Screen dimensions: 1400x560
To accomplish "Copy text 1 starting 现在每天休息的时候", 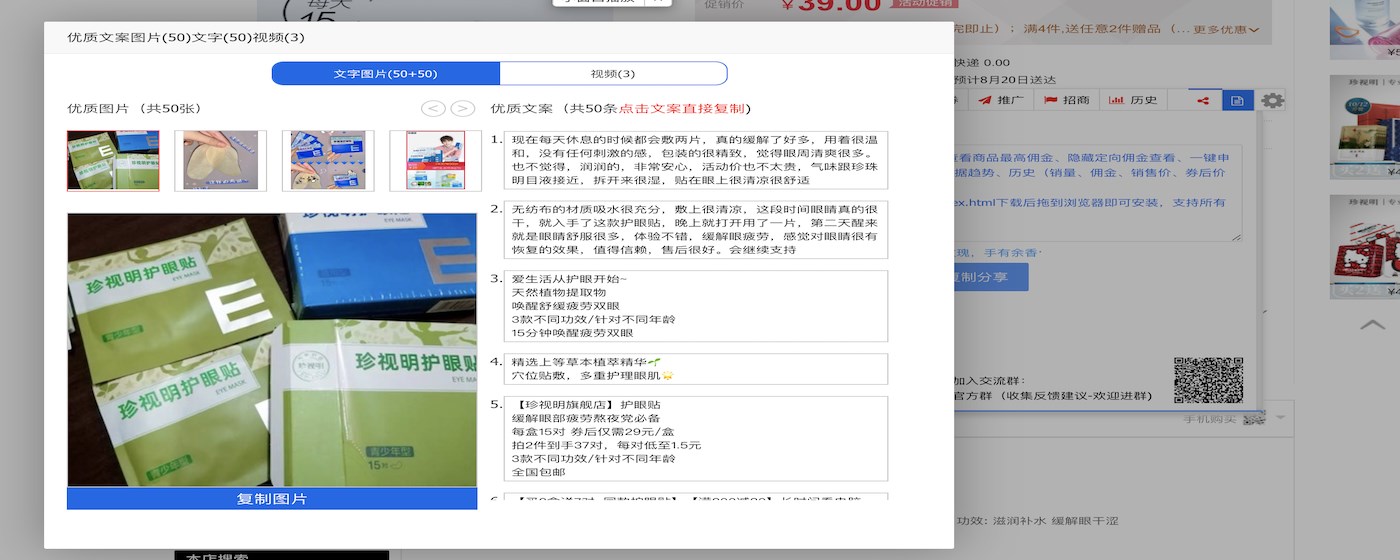I will 696,160.
